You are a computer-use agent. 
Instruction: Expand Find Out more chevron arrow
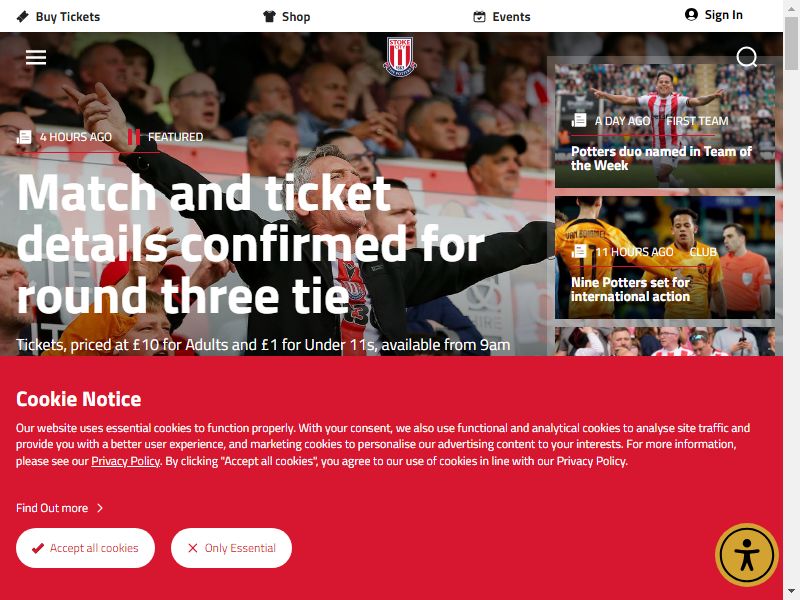tap(100, 508)
